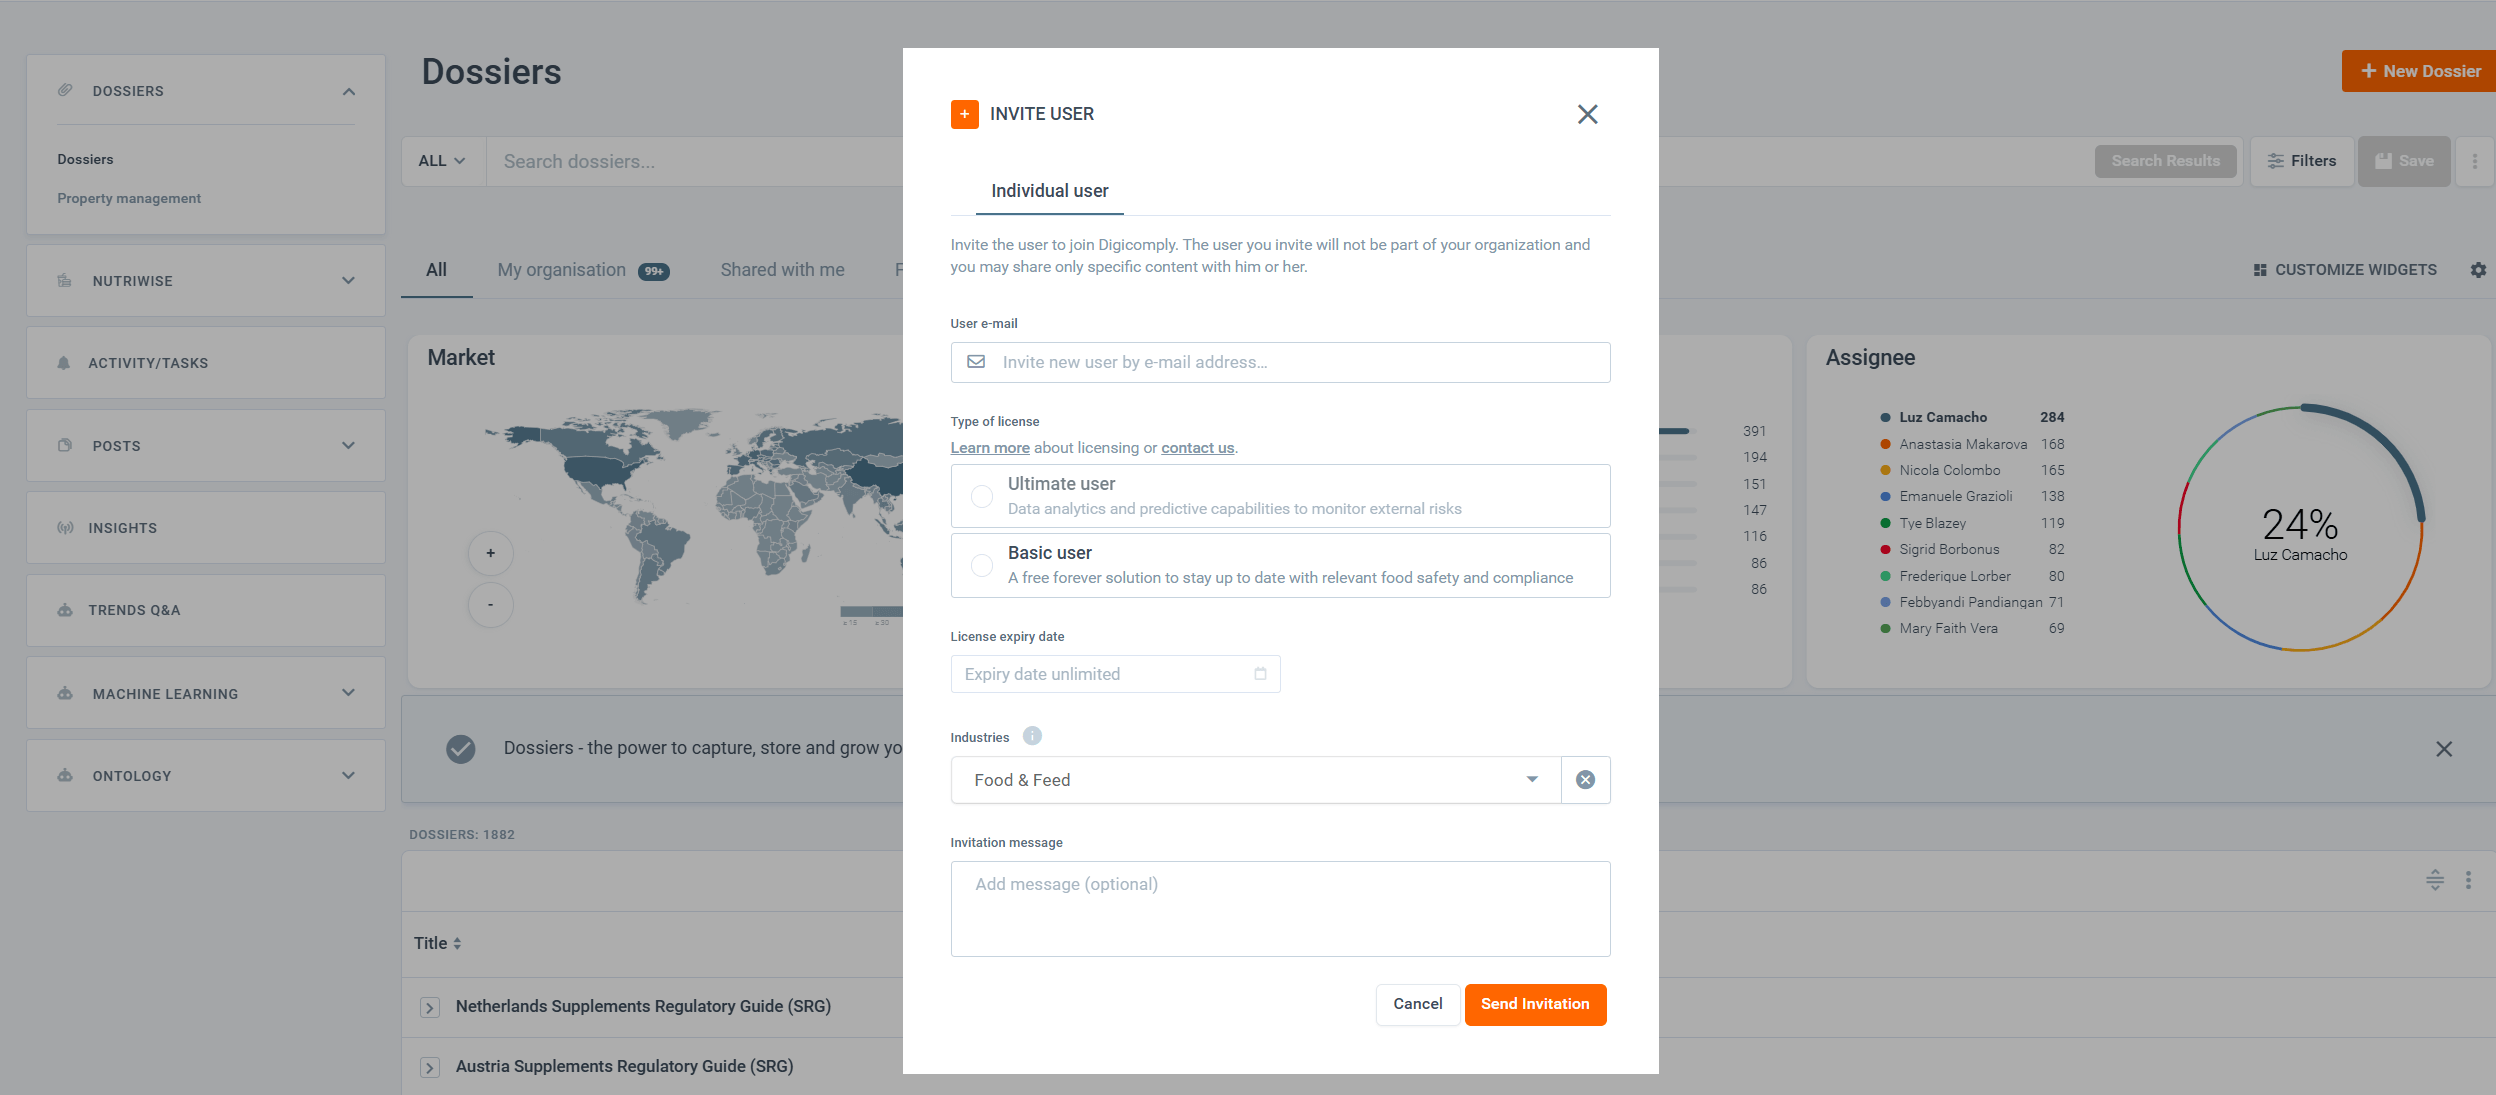2496x1095 pixels.
Task: Expand the Ontology sidebar section
Action: click(x=348, y=775)
